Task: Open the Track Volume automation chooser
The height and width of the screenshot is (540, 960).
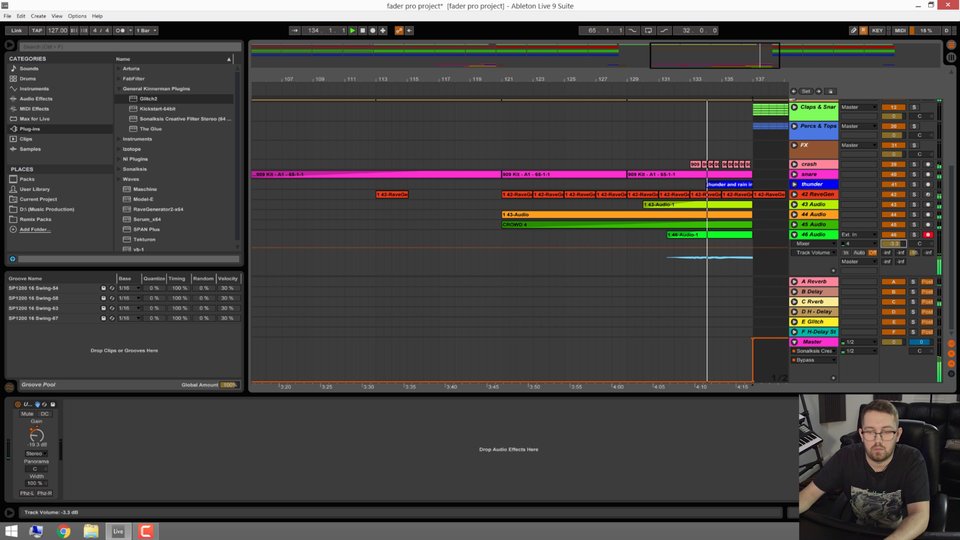Action: pos(814,252)
